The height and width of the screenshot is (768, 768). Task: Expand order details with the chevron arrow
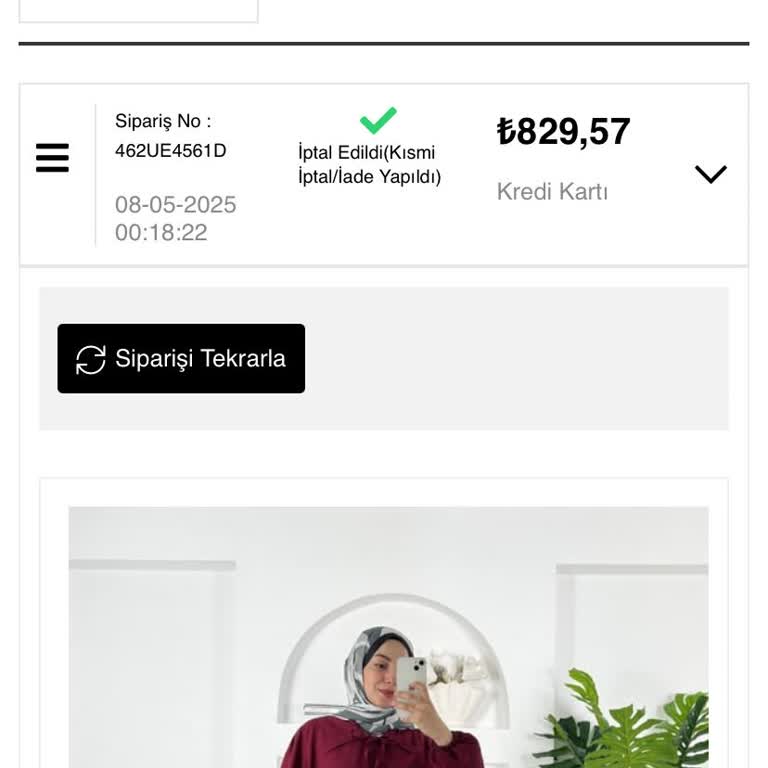710,174
